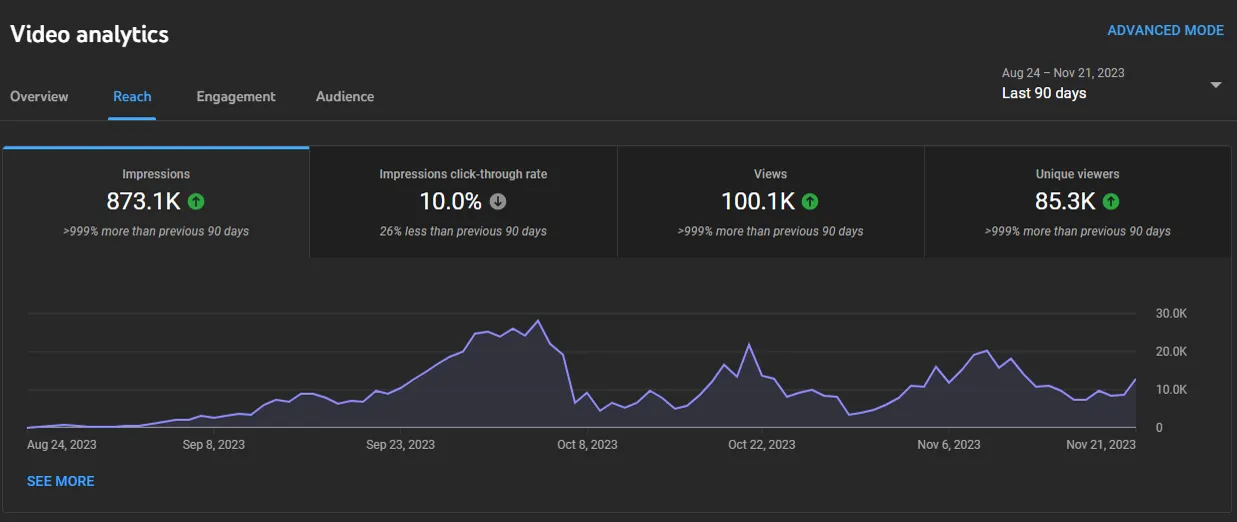Click the 873.1K impressions value
This screenshot has height=522, width=1237.
point(143,201)
